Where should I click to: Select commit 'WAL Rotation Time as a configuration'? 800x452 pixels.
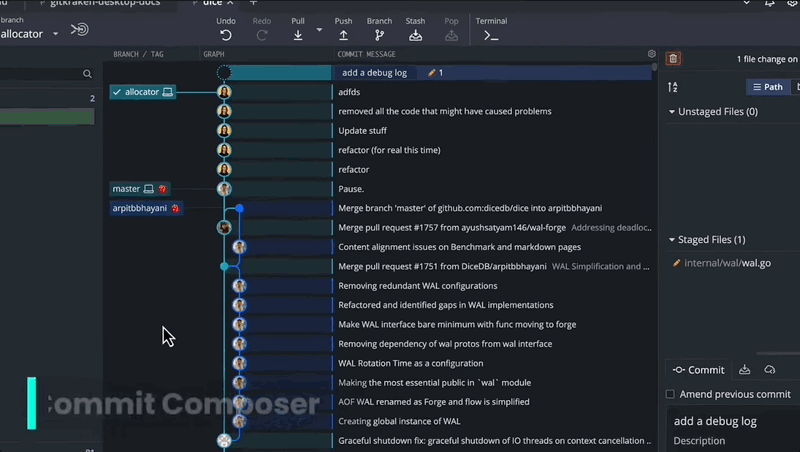pos(411,363)
